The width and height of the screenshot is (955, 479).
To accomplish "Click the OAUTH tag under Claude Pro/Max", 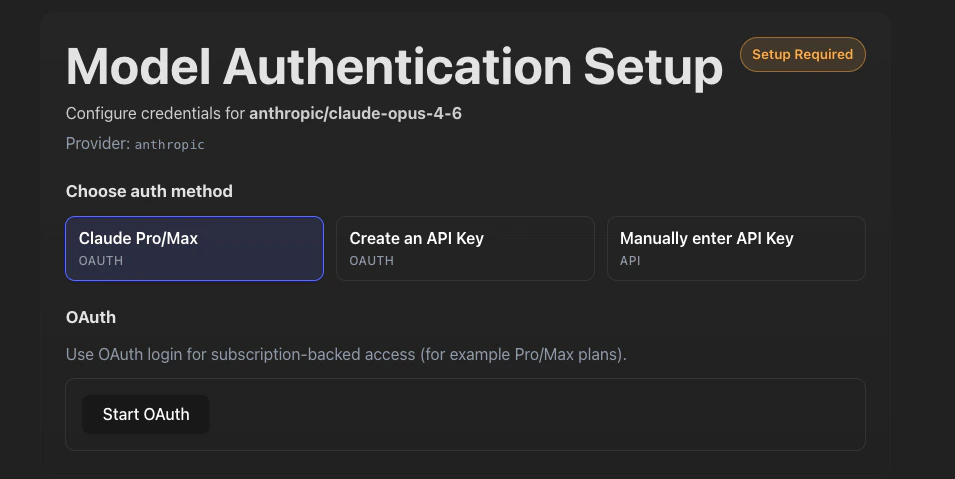I will click(101, 261).
